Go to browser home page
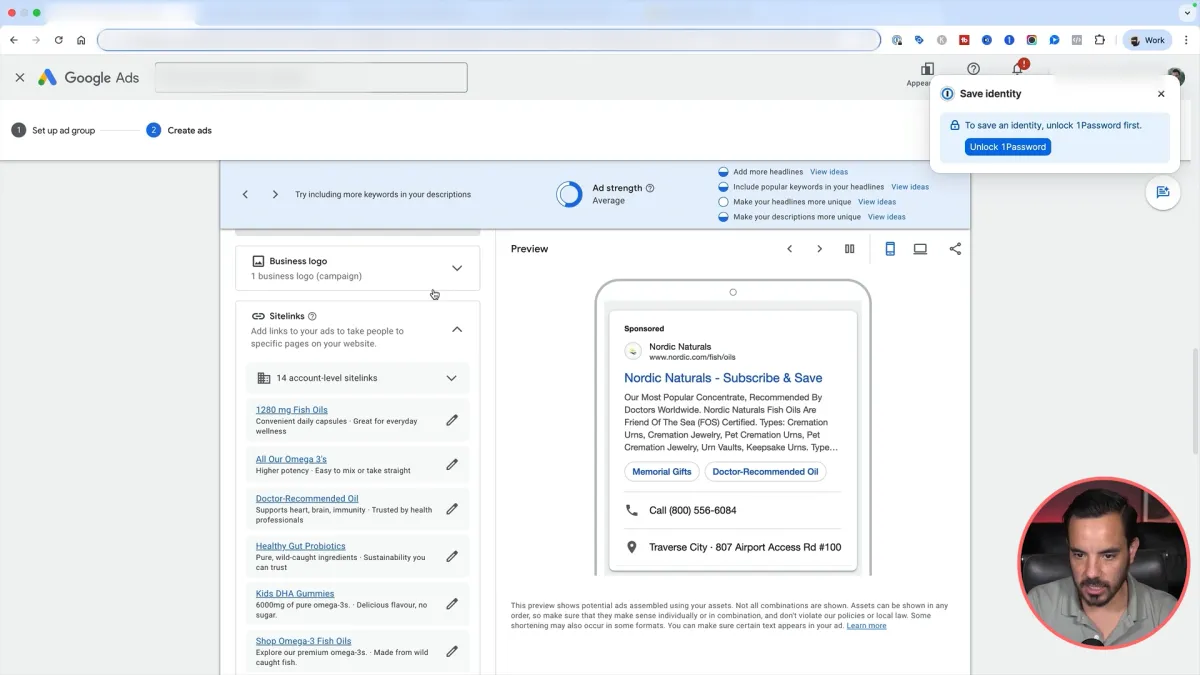Viewport: 1200px width, 675px height. 81,40
